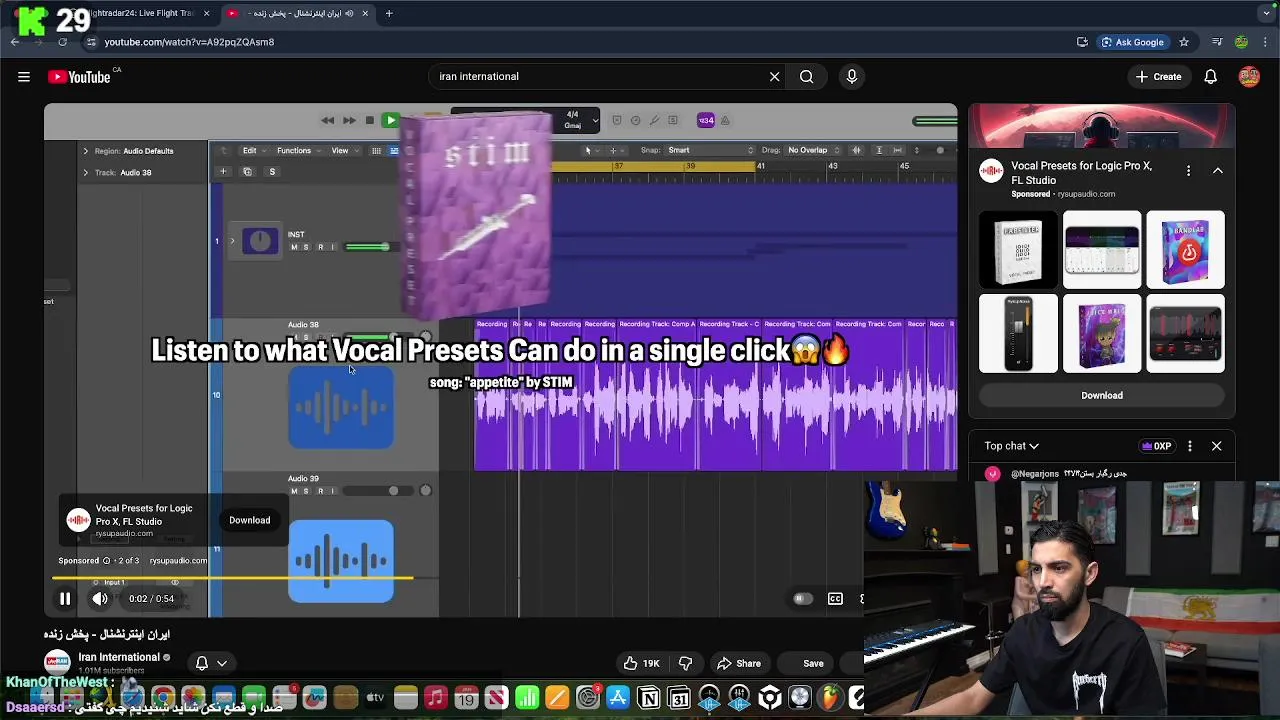
Task: Click the ad info icon beside Sponsored
Action: (106, 561)
